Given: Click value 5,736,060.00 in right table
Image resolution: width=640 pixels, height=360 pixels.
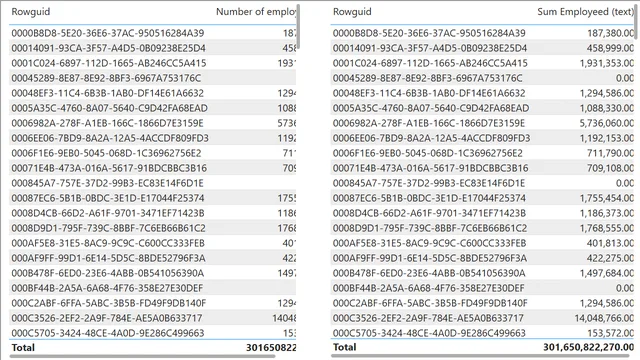Looking at the screenshot, I should point(607,123).
